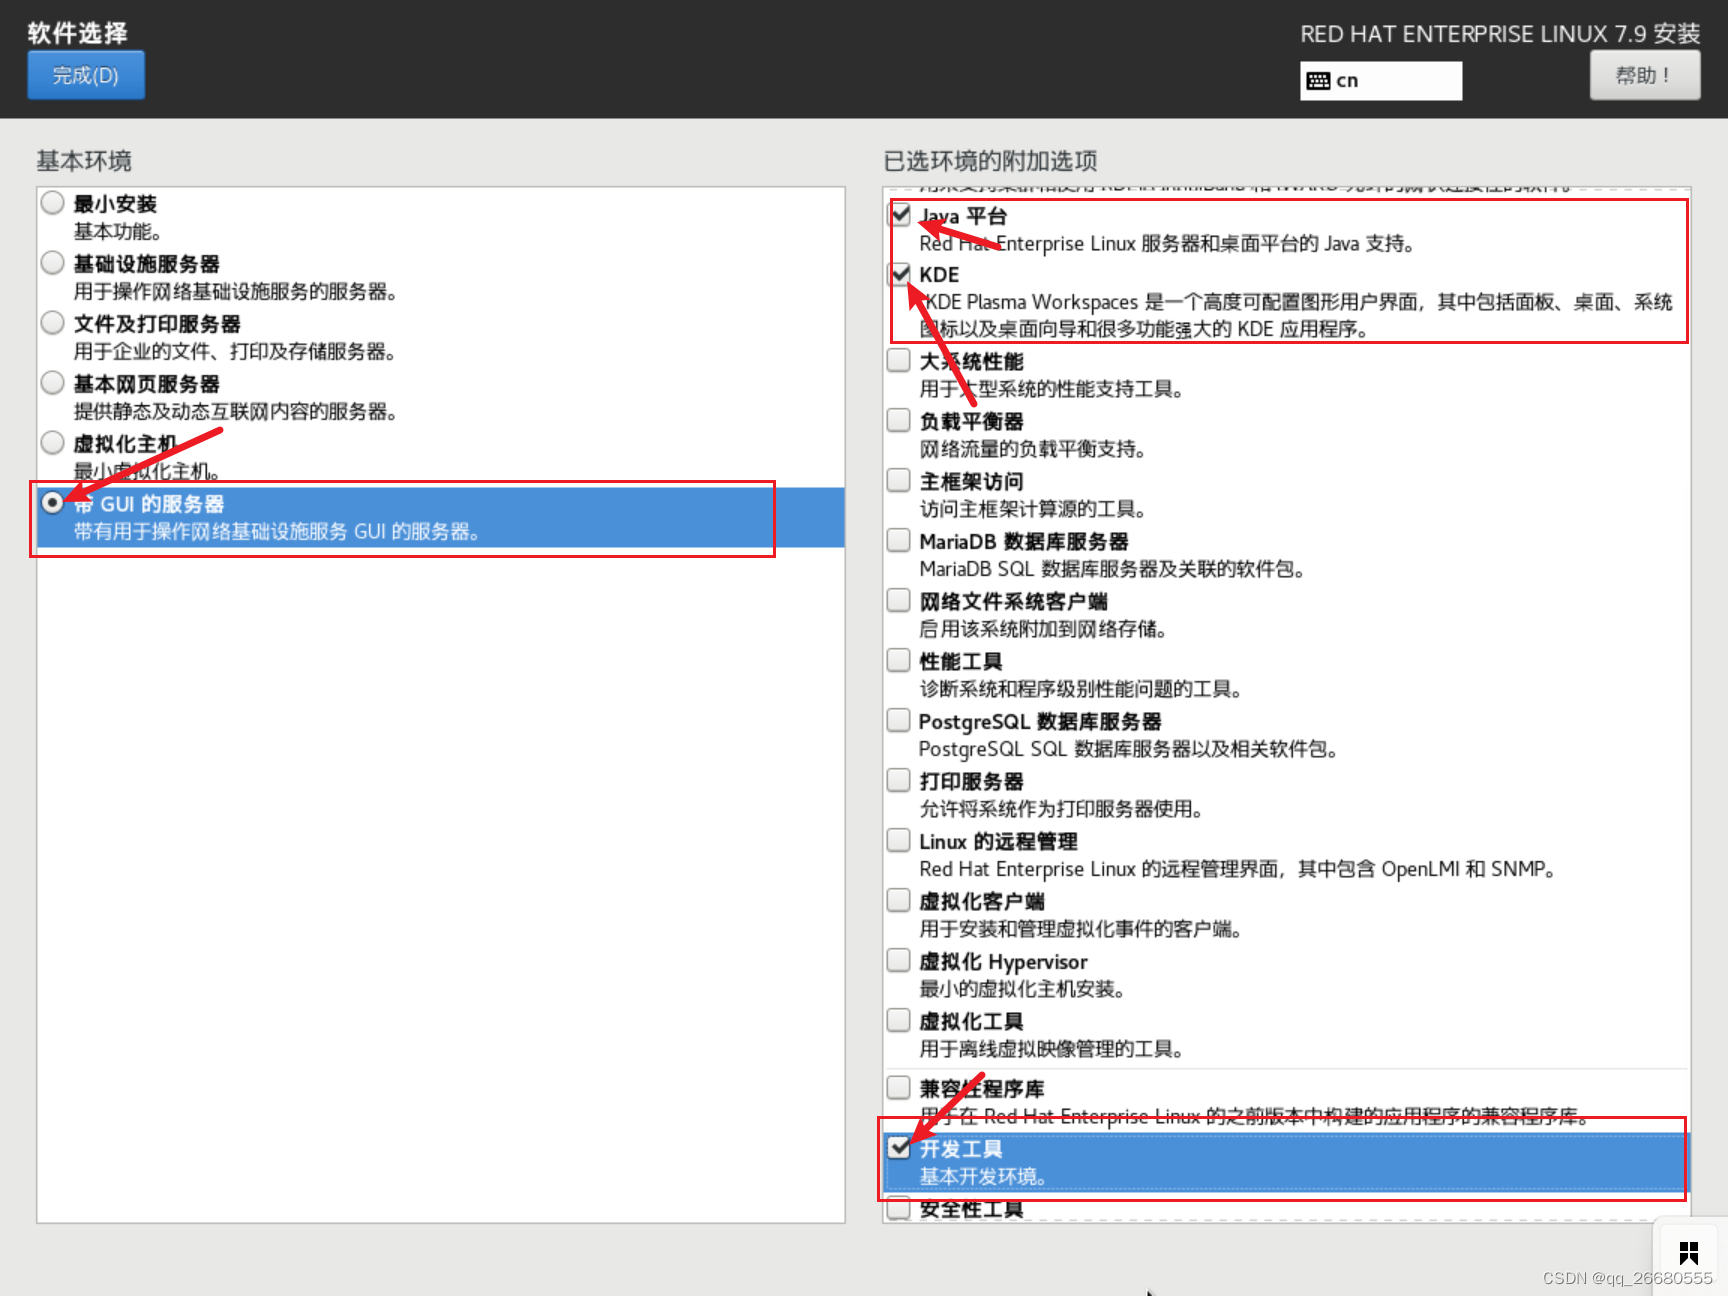Check the MariaDB 数据库服务器 add-on
The image size is (1728, 1296).
(898, 540)
